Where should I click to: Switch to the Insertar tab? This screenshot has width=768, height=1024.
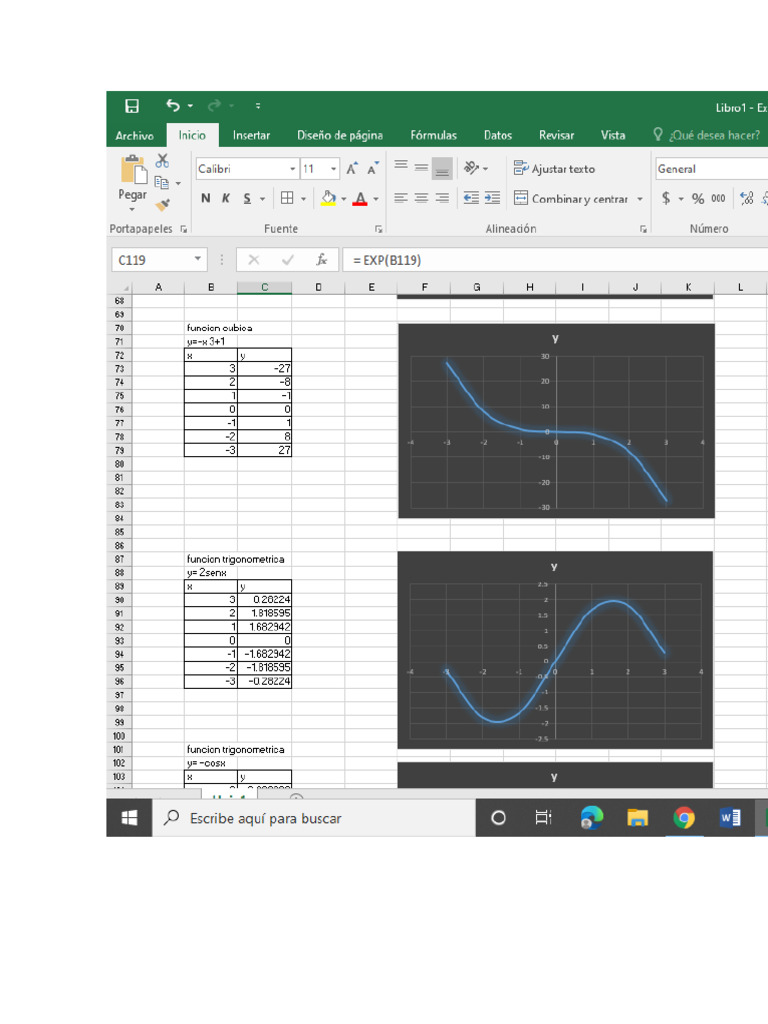tap(251, 135)
